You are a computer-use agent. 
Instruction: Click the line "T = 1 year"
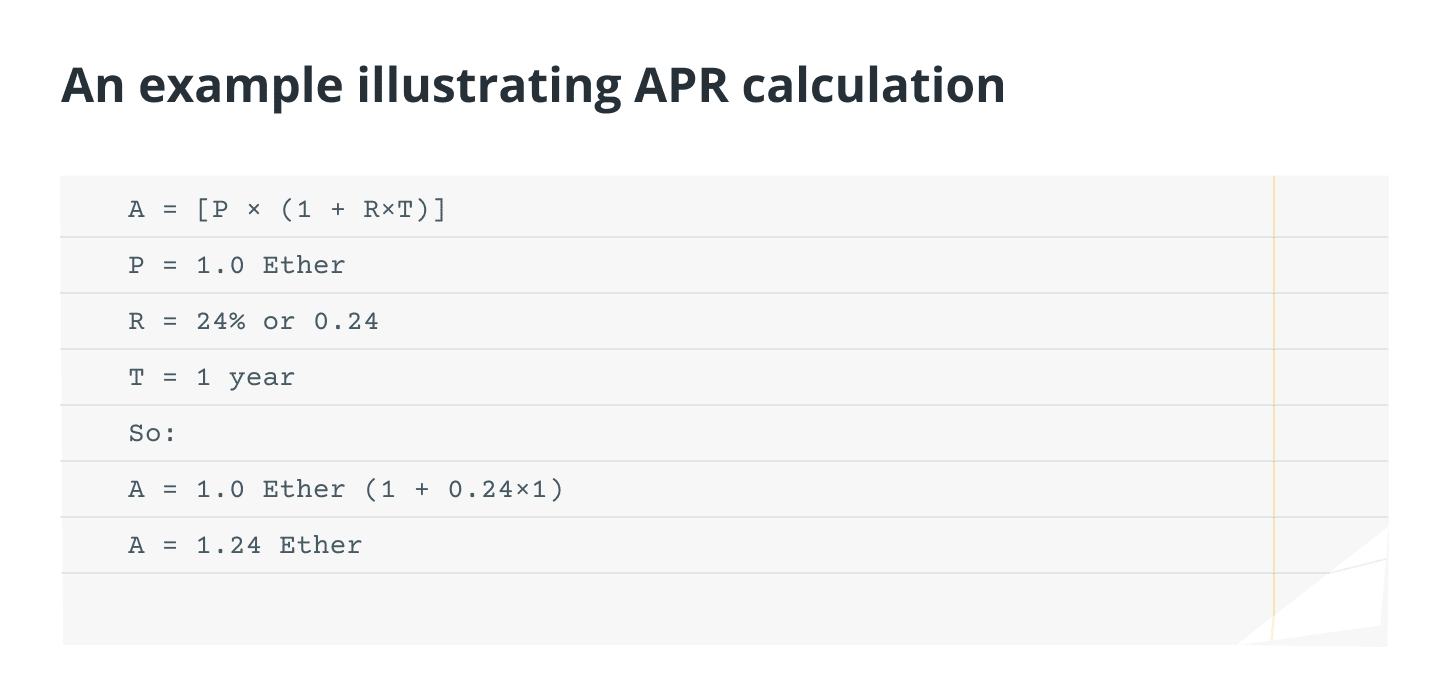pyautogui.click(x=211, y=378)
